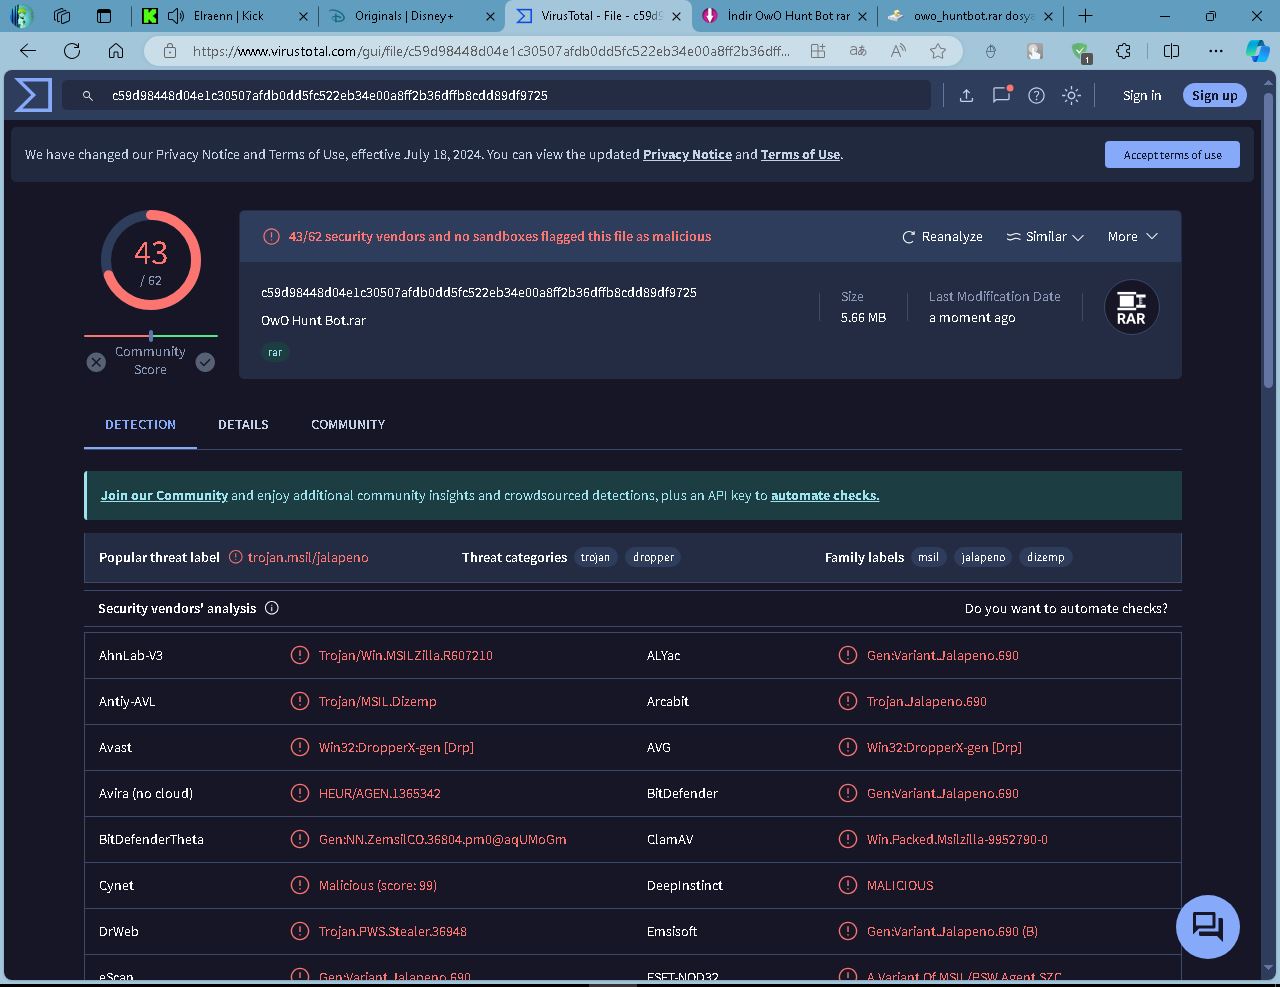The image size is (1280, 987).
Task: Go back using the browser back arrow
Action: [28, 51]
